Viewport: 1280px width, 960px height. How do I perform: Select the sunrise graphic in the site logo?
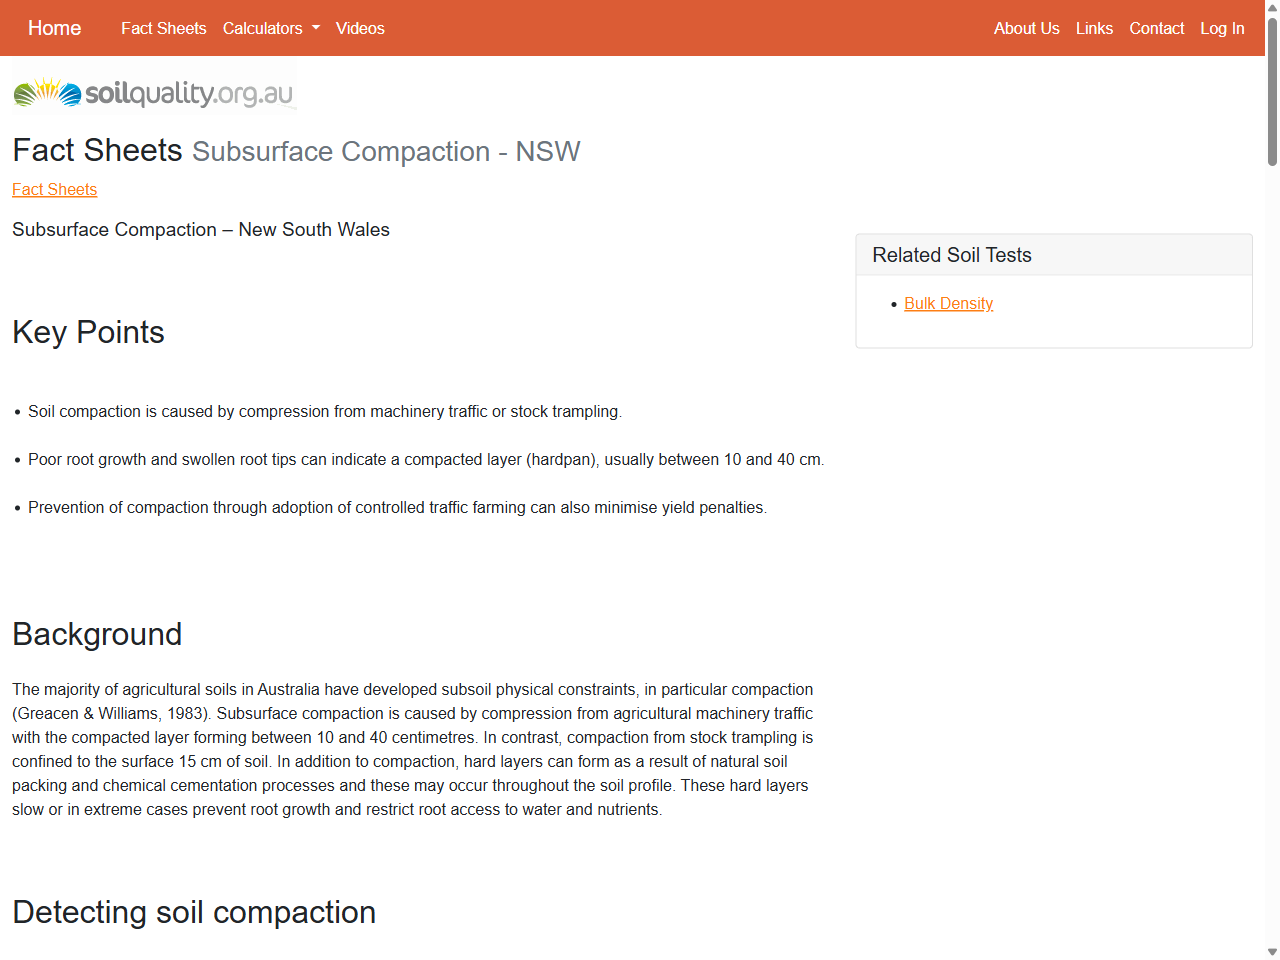(44, 91)
